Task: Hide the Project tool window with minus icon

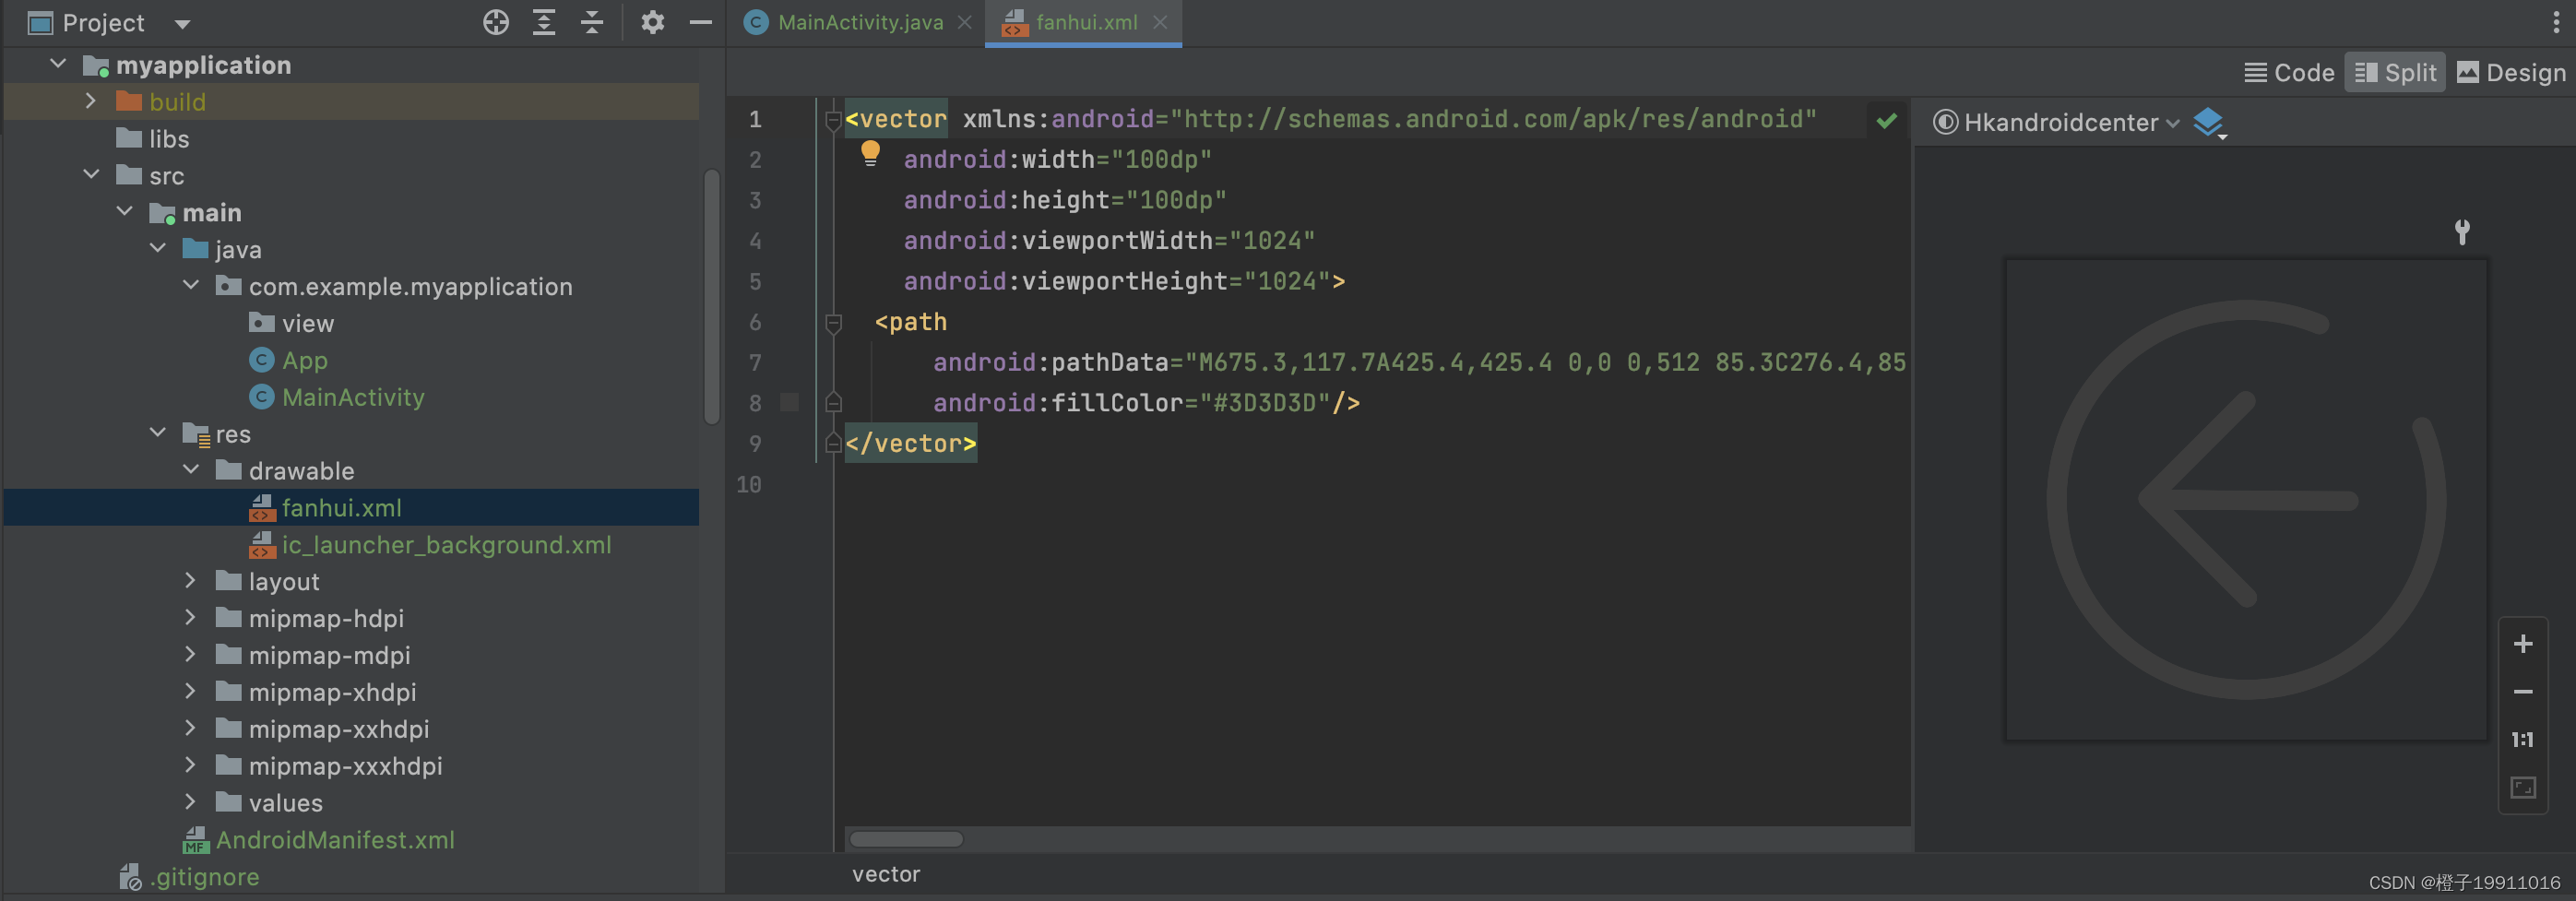Action: [x=701, y=22]
